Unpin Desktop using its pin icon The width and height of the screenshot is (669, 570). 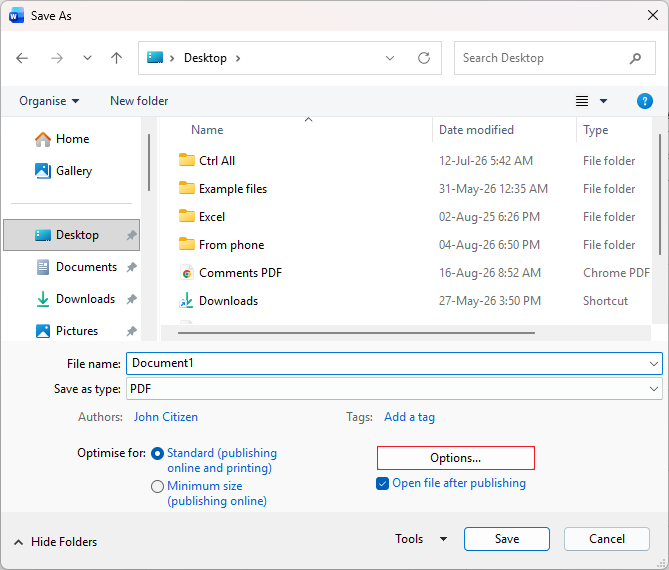click(x=131, y=235)
